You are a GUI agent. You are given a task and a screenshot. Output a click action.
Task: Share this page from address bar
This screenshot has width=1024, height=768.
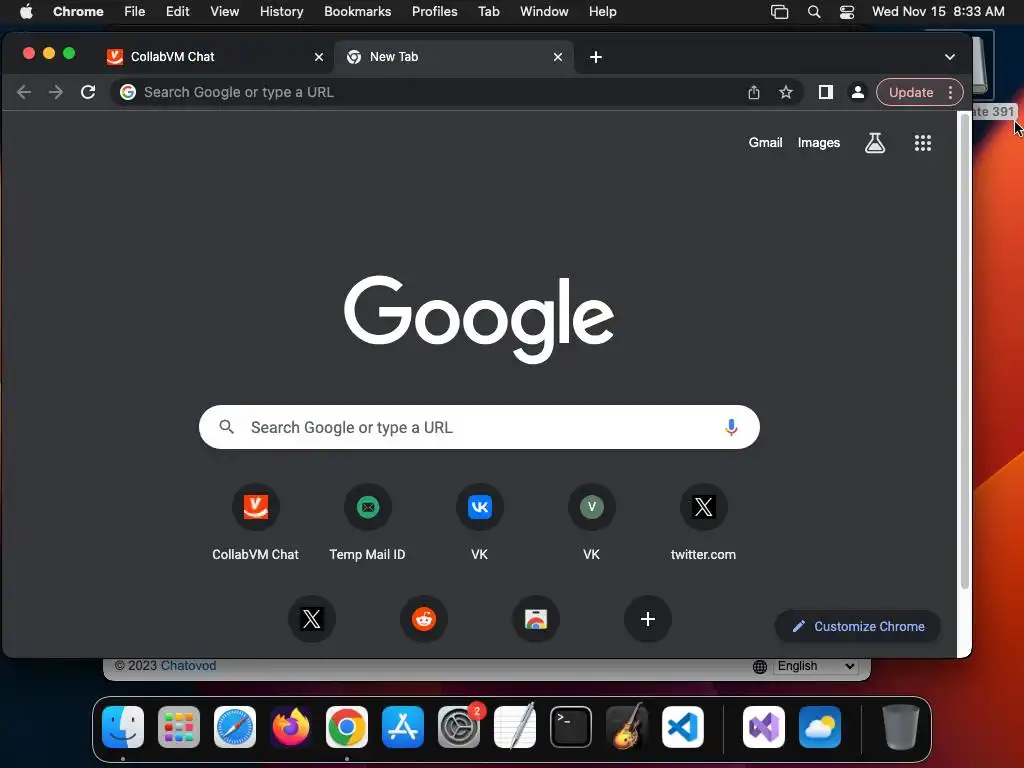(x=754, y=92)
